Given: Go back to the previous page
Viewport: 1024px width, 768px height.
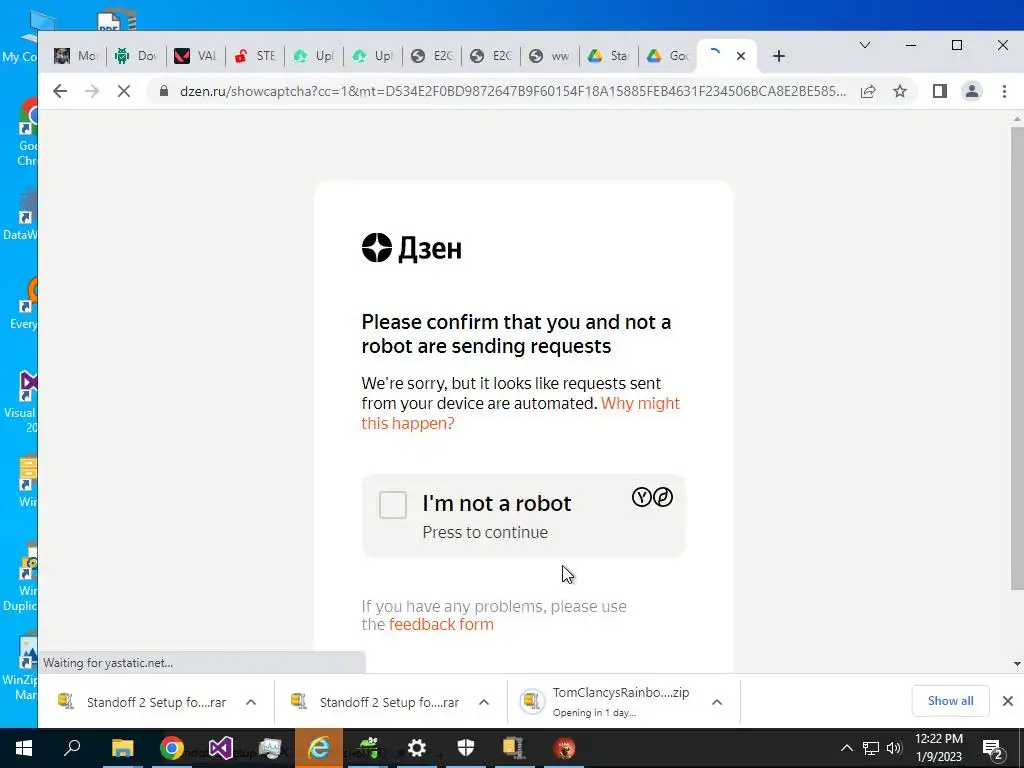Looking at the screenshot, I should (60, 91).
